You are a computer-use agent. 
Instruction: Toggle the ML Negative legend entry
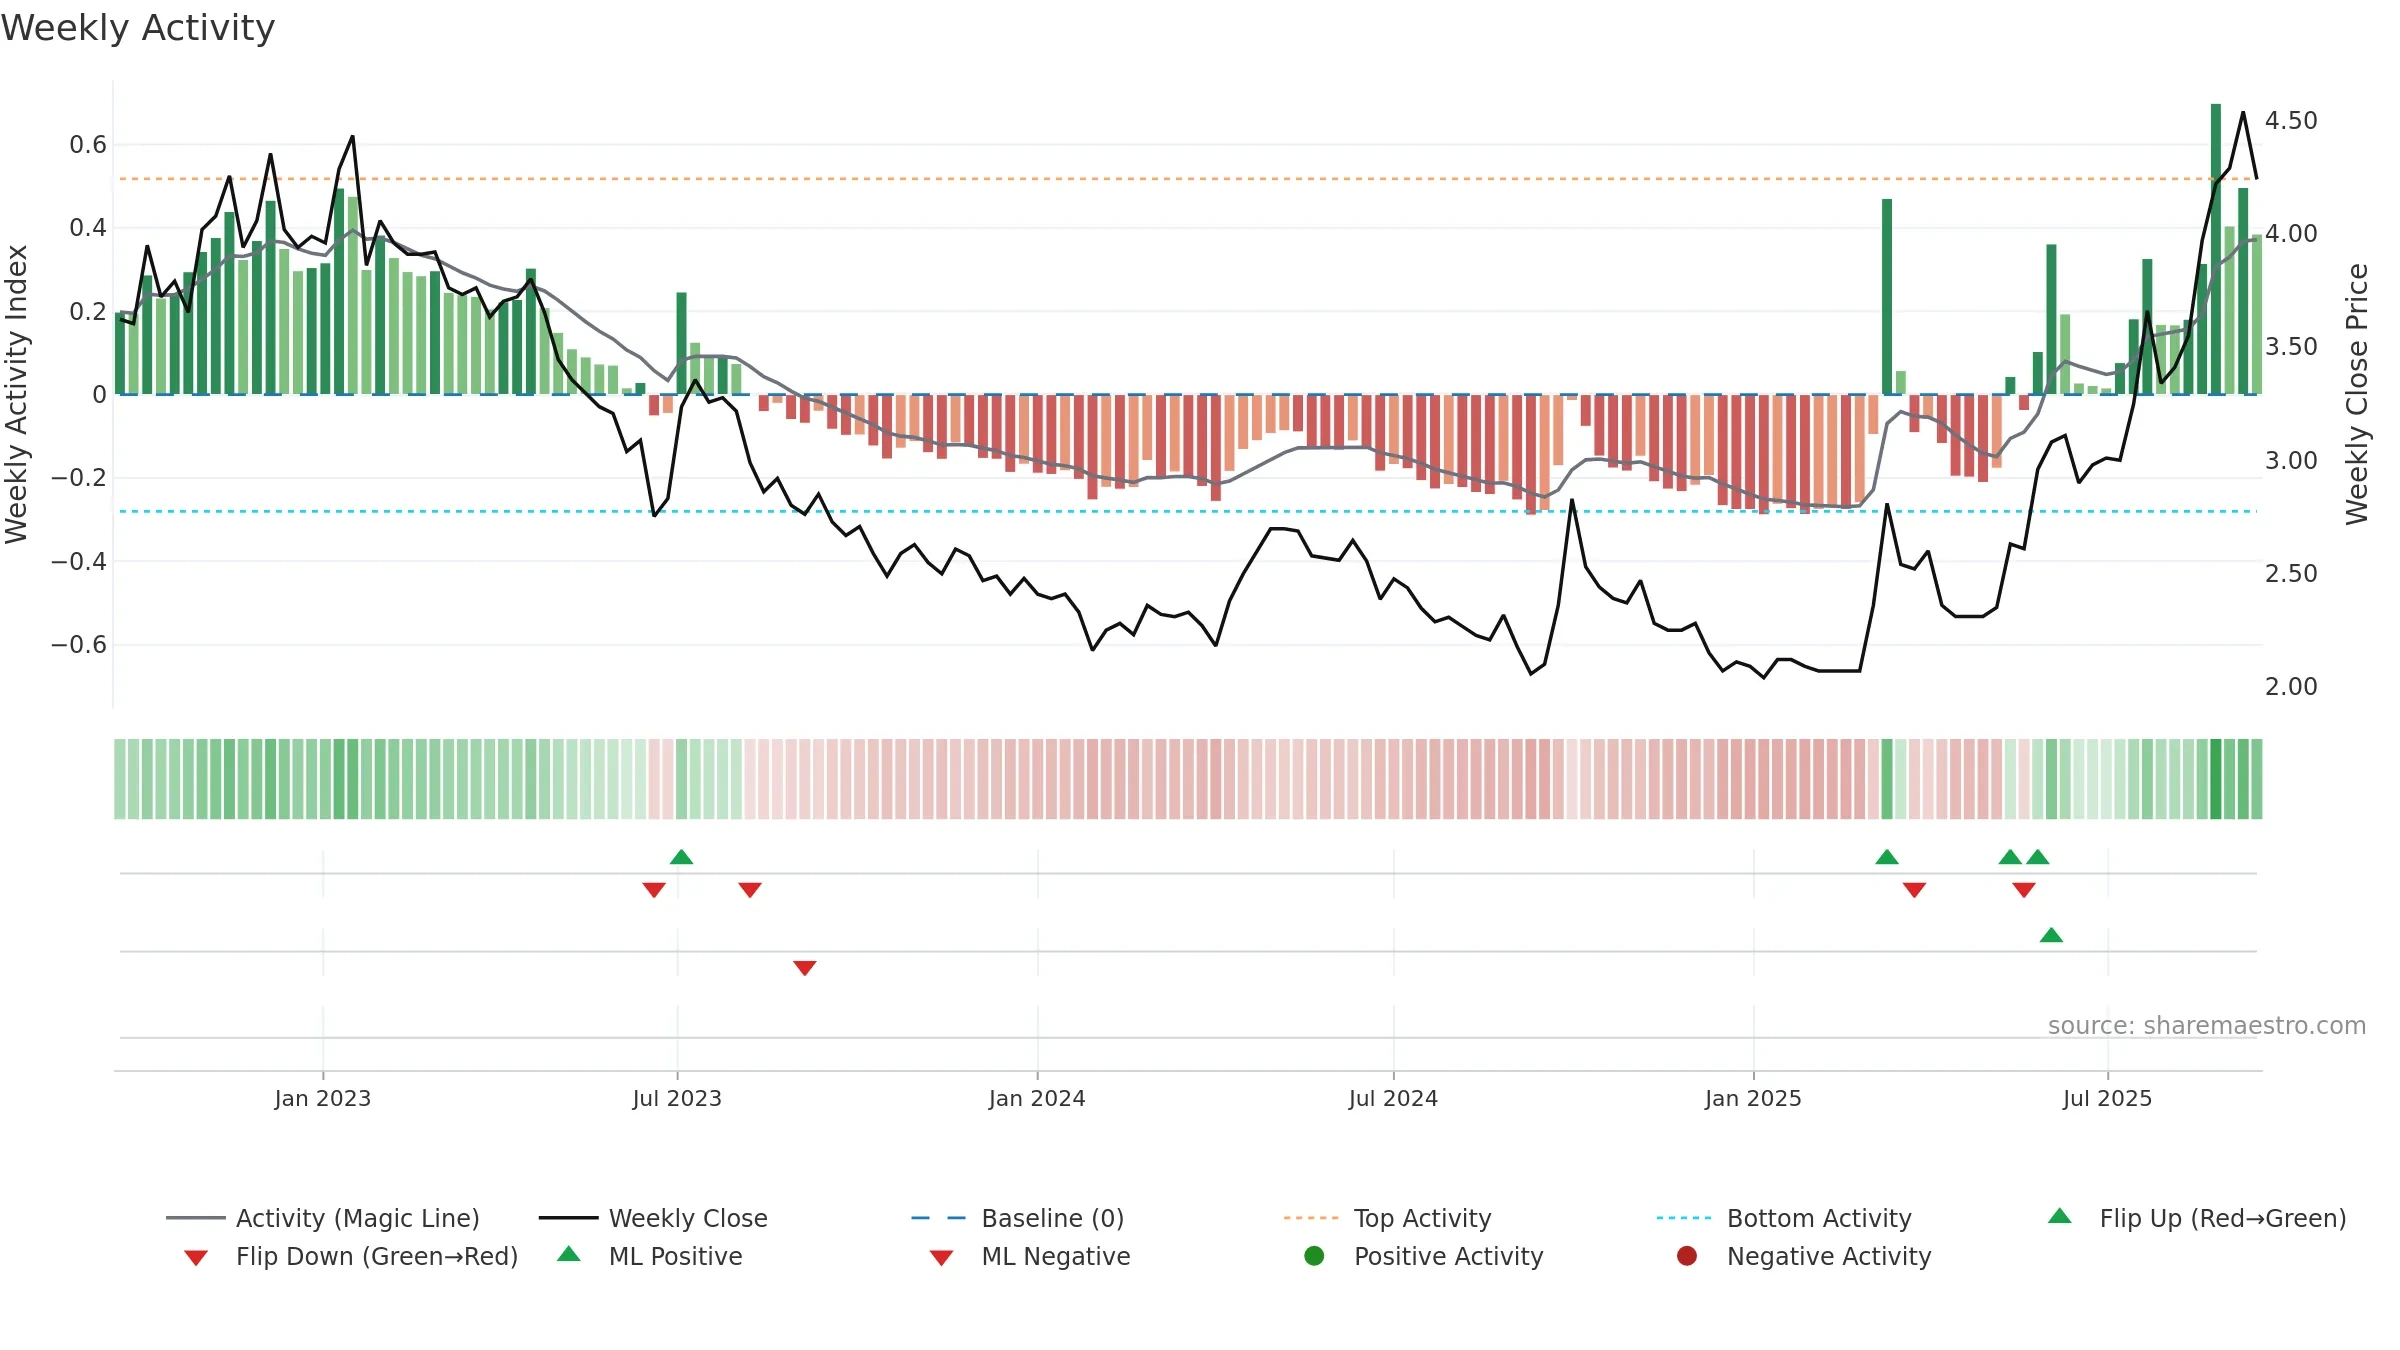tap(1030, 1256)
